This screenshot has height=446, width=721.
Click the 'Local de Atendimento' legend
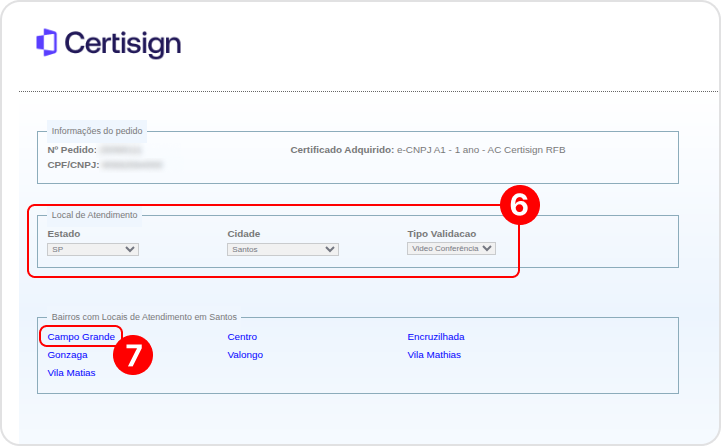(94, 215)
